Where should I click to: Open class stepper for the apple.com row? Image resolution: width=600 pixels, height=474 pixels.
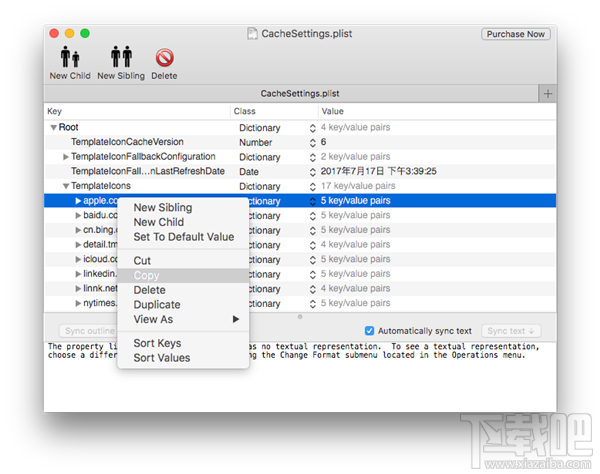tap(313, 201)
